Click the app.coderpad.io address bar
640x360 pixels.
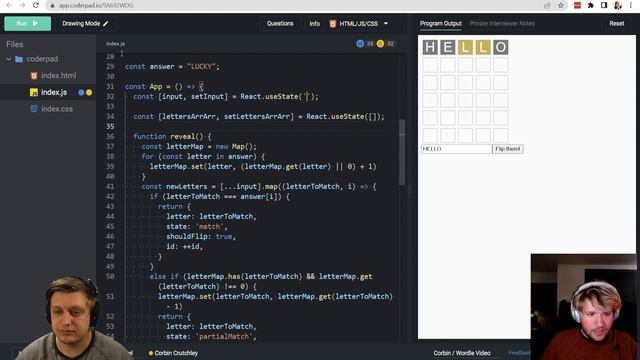tap(96, 6)
